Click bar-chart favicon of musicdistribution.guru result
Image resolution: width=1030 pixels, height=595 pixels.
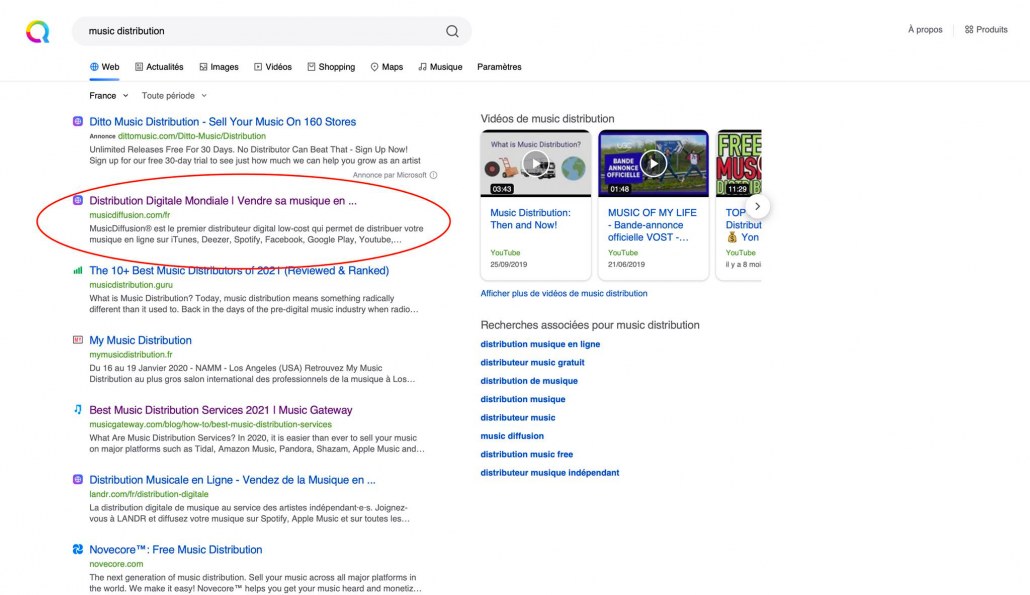[78, 270]
